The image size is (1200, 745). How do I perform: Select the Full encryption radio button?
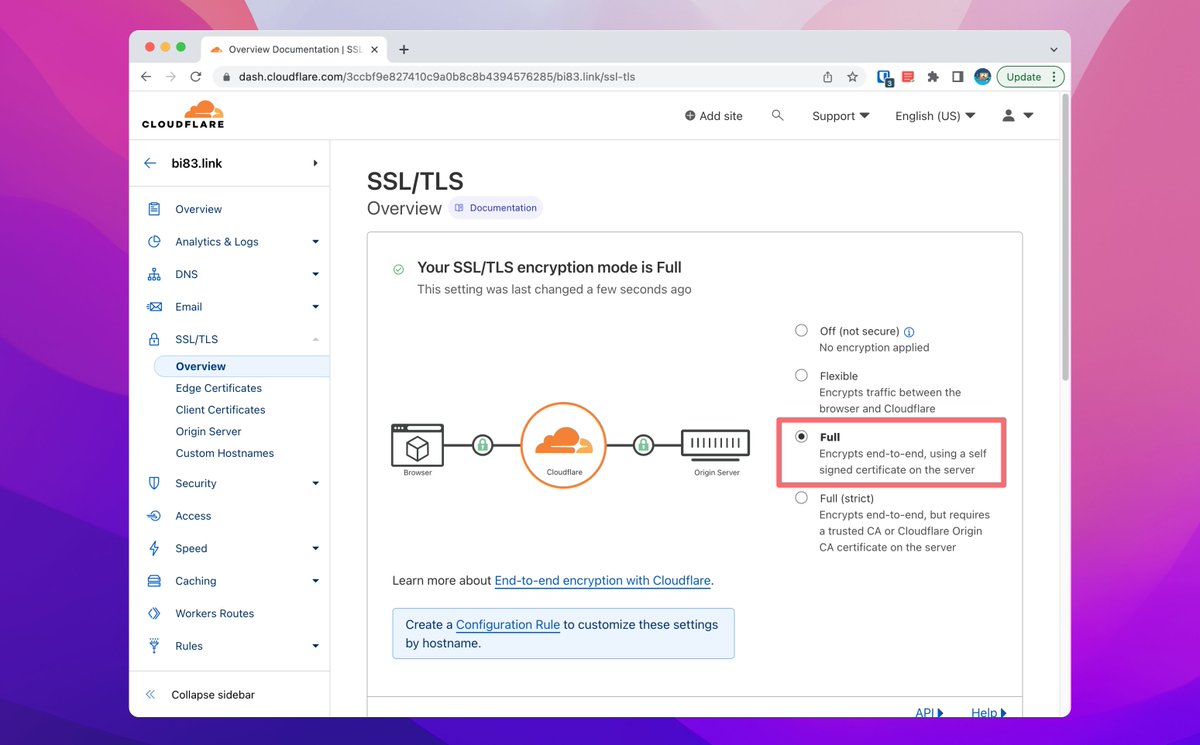pos(801,436)
